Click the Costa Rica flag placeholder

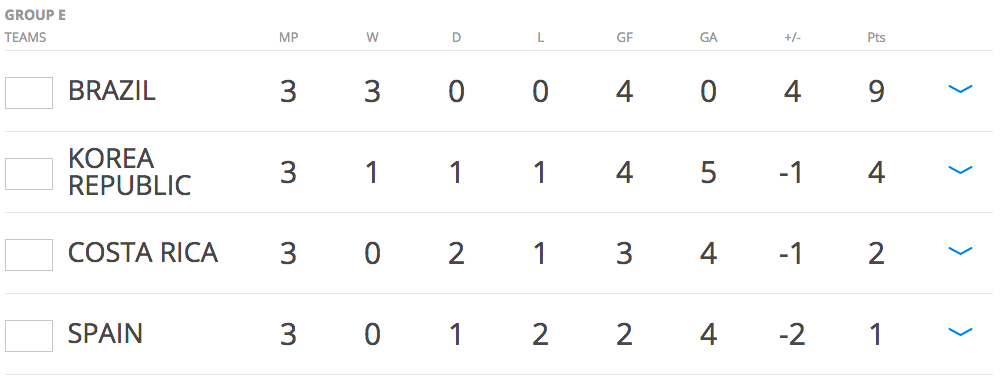pyautogui.click(x=29, y=255)
